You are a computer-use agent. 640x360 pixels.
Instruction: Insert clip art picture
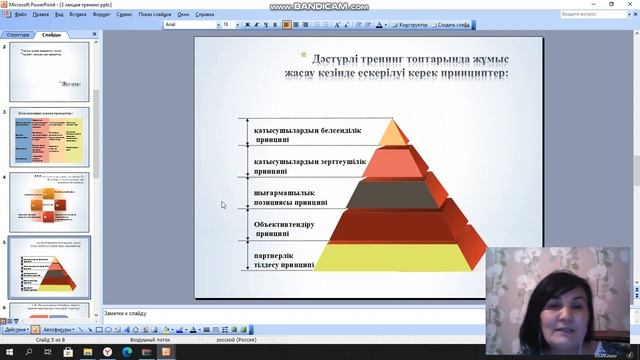[x=145, y=330]
